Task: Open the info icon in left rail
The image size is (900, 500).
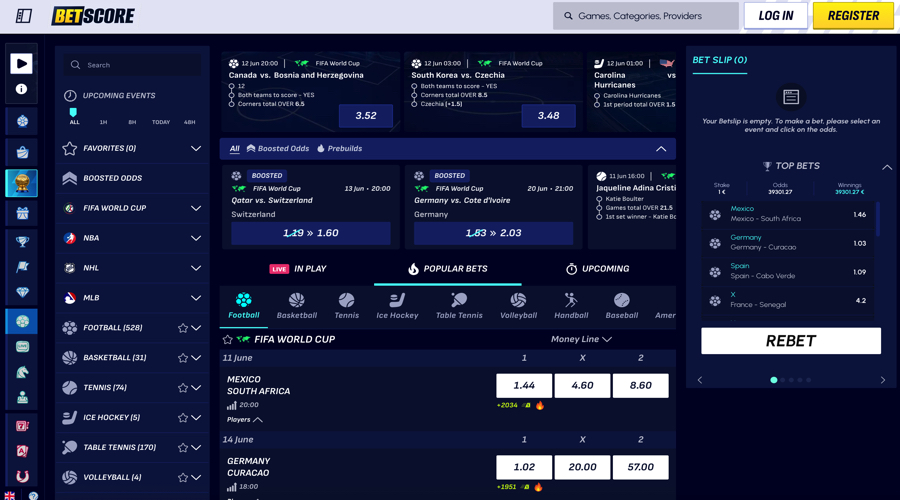Action: coord(21,89)
